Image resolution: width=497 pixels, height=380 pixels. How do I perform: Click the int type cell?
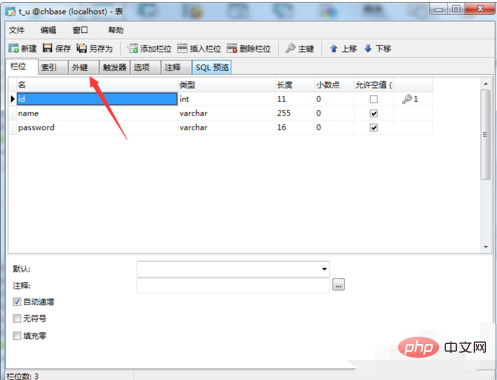pos(227,99)
